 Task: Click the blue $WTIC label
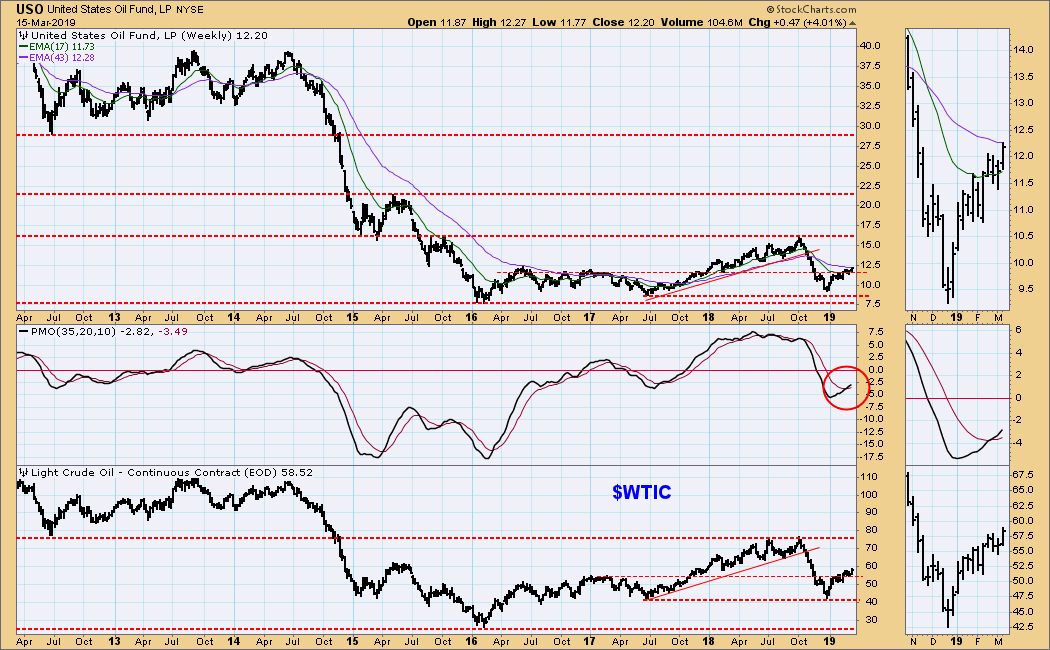click(642, 492)
